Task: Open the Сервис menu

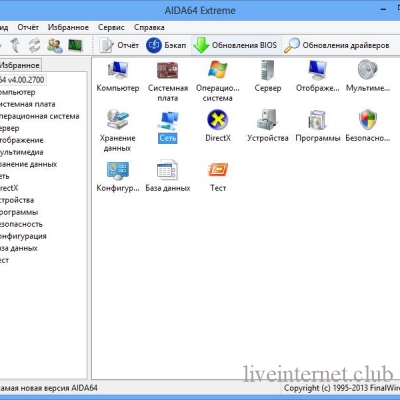Action: click(111, 27)
